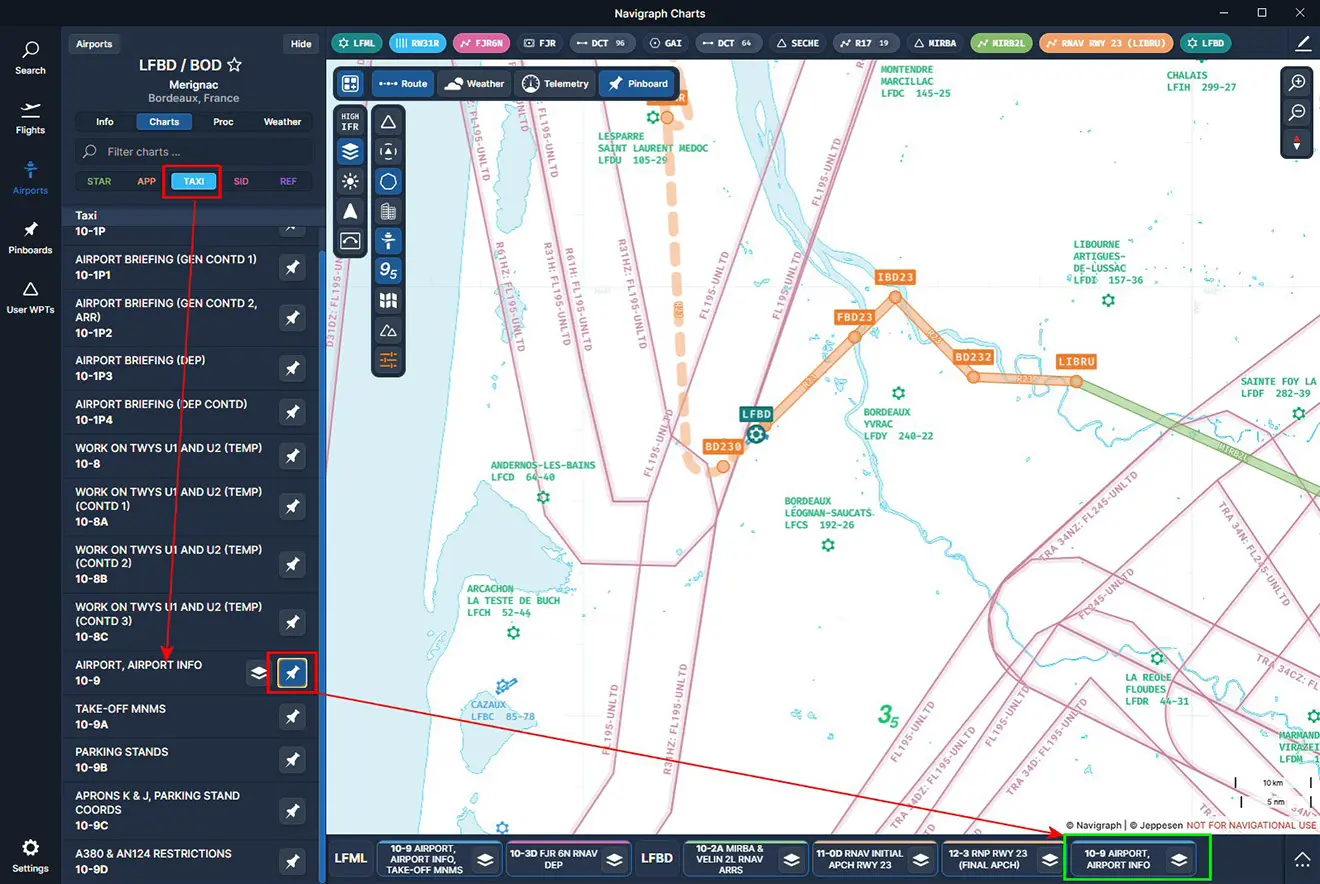The image size is (1320, 884).
Task: Toggle the Weather overlay button
Action: click(x=474, y=84)
